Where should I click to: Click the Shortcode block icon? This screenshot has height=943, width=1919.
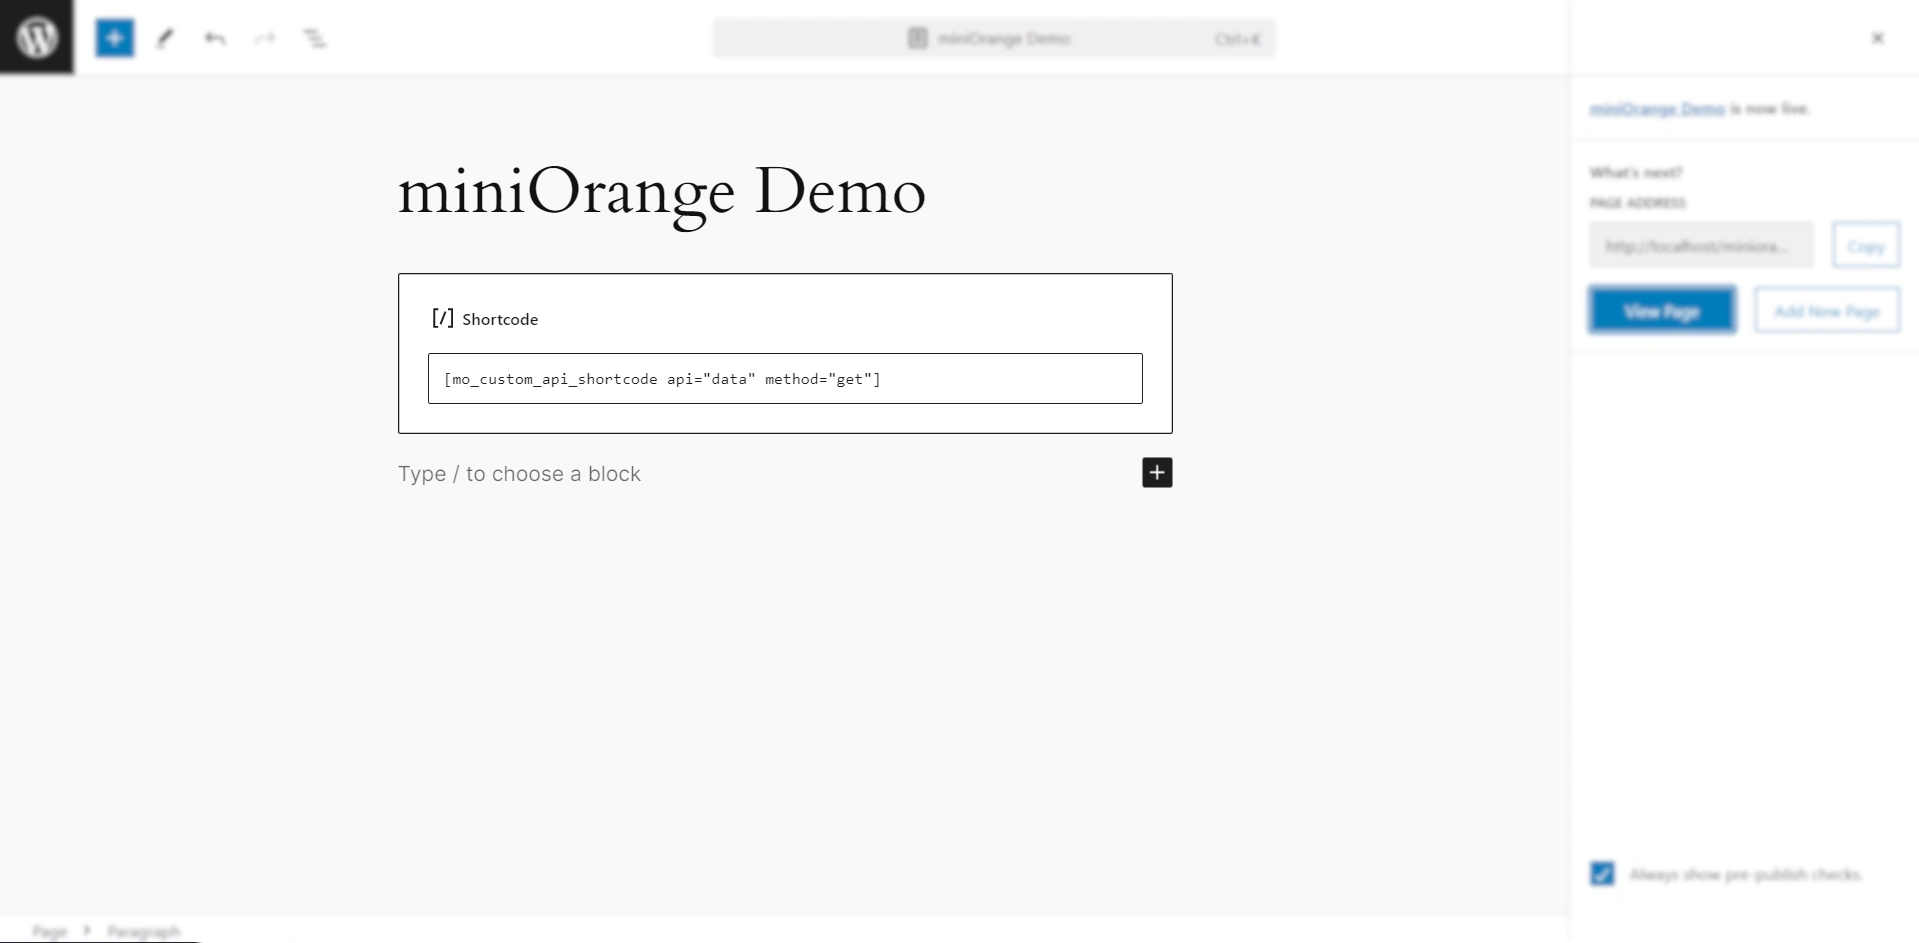coord(442,318)
